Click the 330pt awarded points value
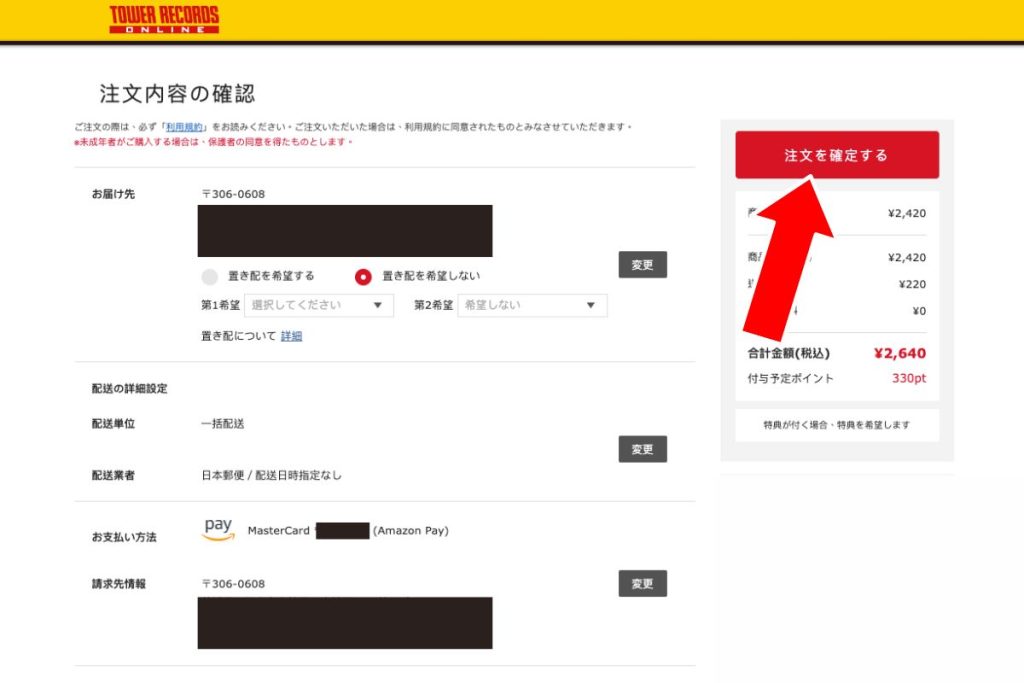The width and height of the screenshot is (1024, 683). 908,378
